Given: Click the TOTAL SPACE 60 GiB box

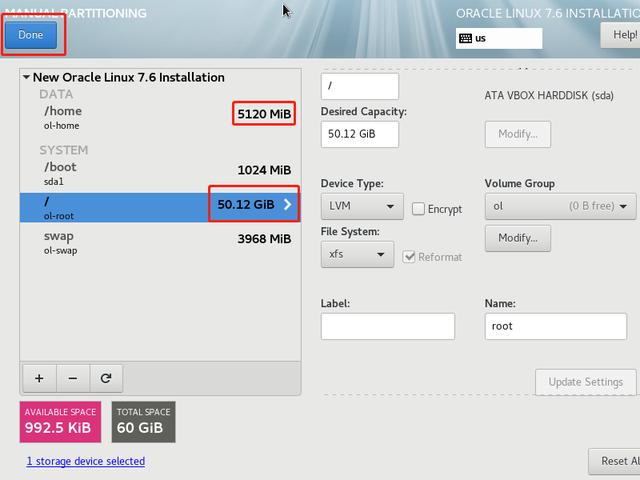Looking at the screenshot, I should point(144,422).
